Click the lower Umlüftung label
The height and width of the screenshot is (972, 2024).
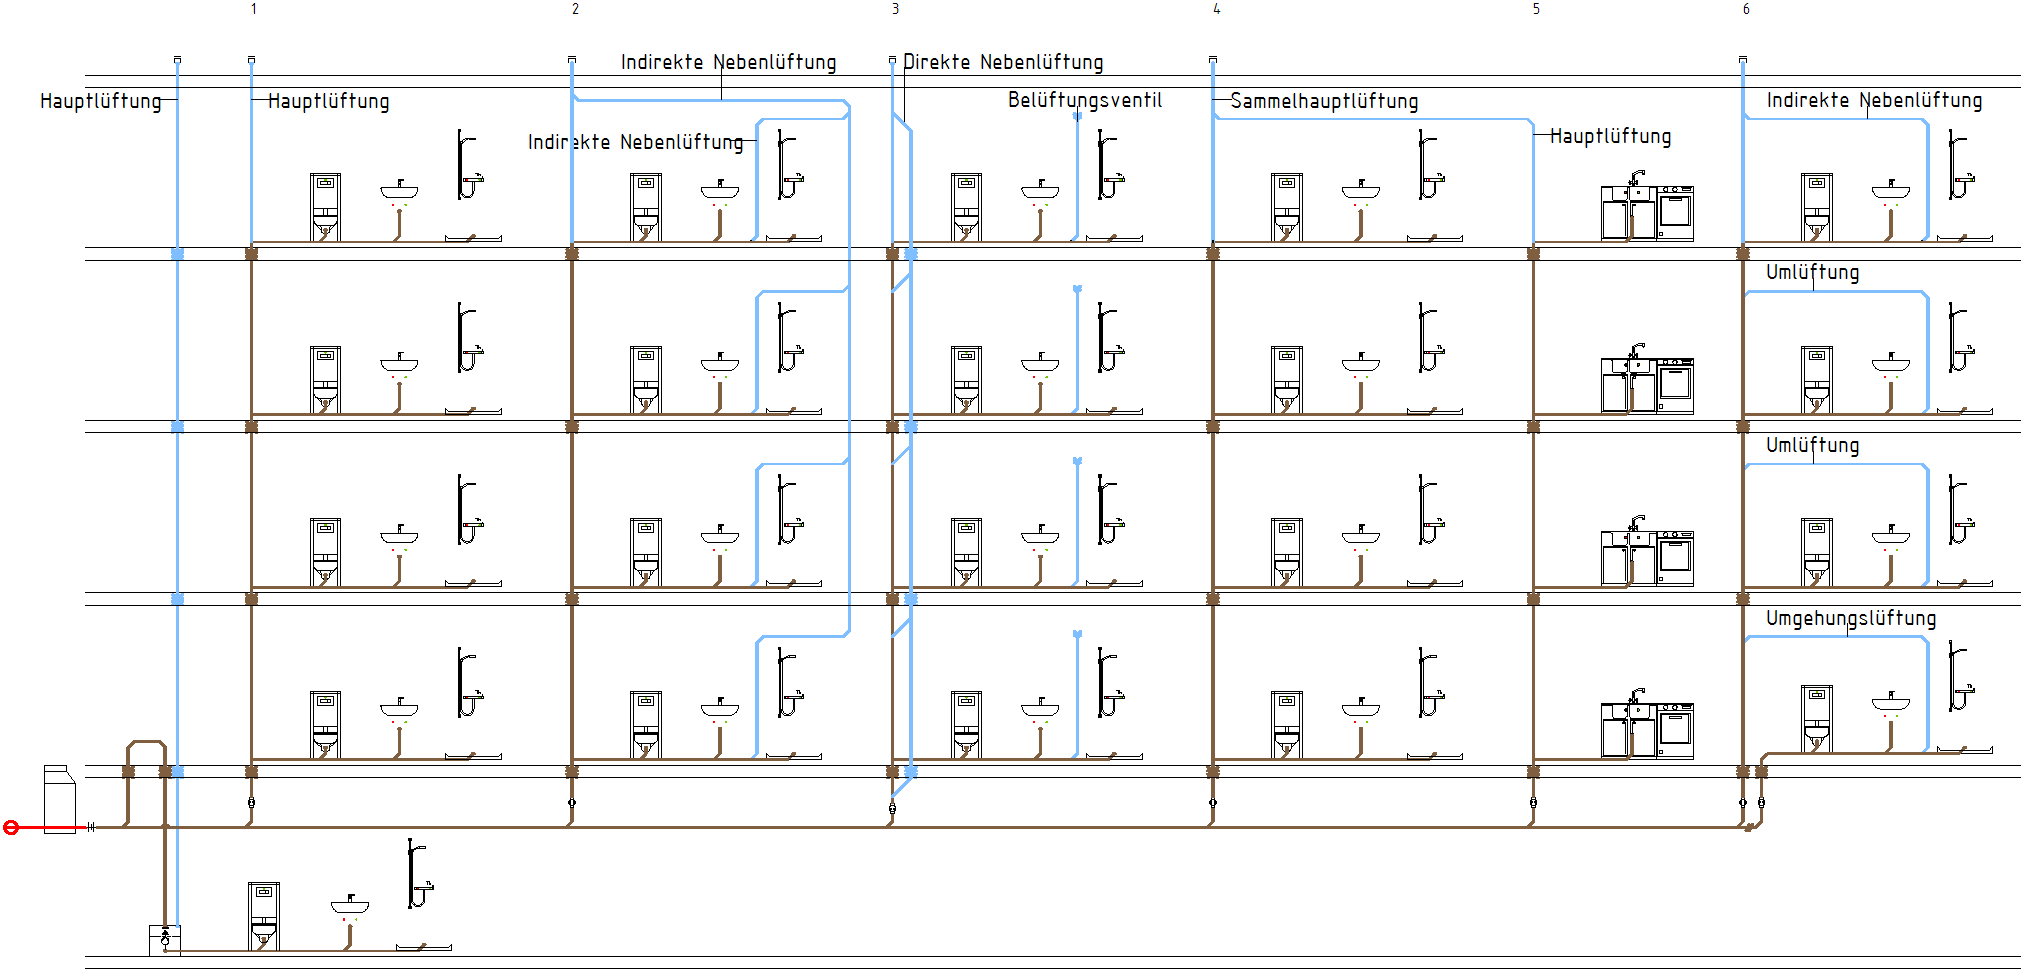tap(1812, 445)
